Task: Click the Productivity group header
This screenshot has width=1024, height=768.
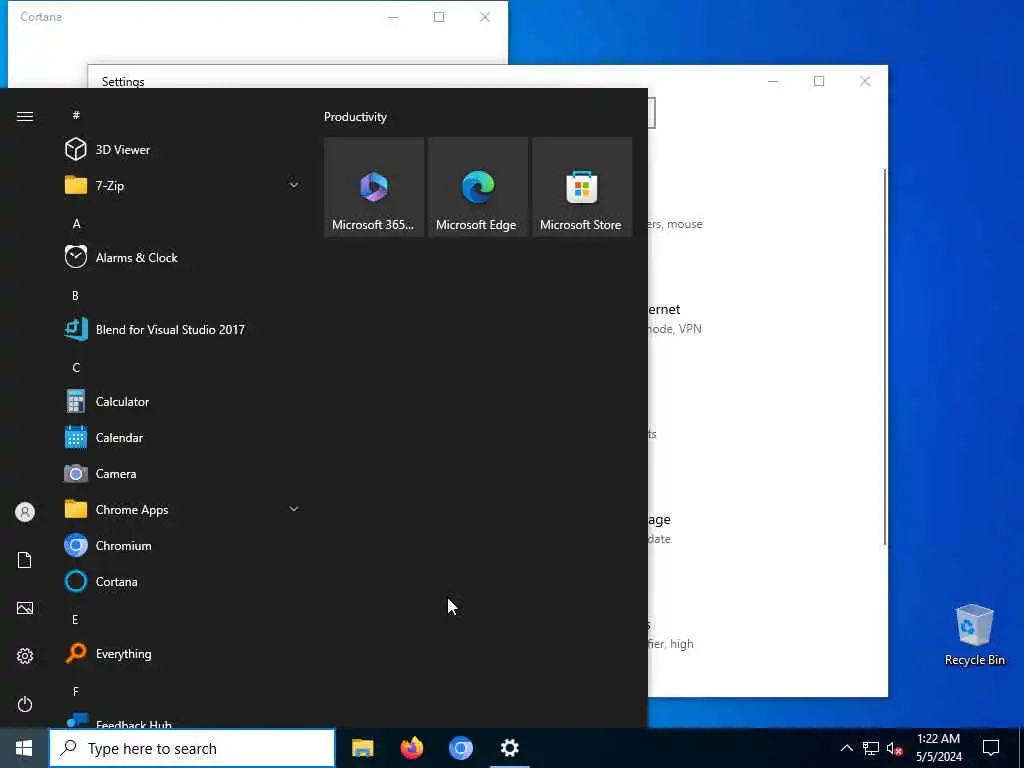Action: pos(355,117)
